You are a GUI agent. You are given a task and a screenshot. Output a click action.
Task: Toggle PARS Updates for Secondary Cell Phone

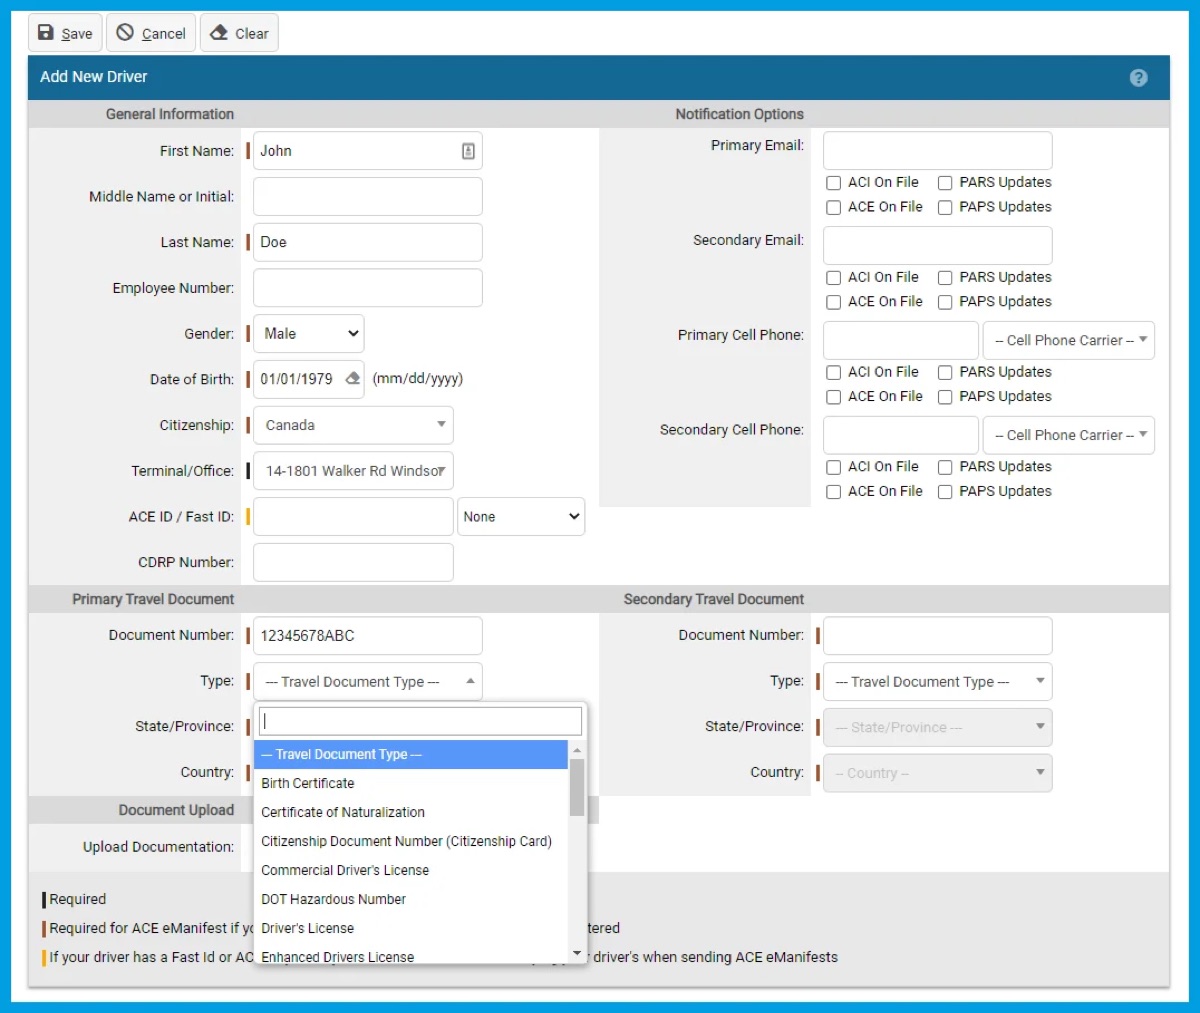pos(944,467)
